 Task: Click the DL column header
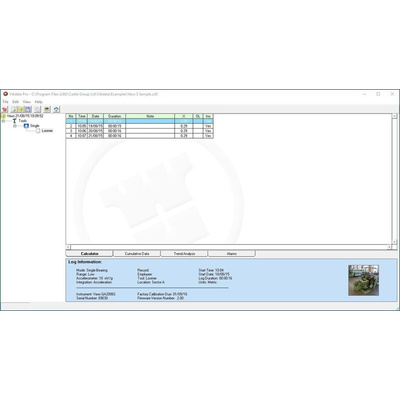click(x=198, y=116)
